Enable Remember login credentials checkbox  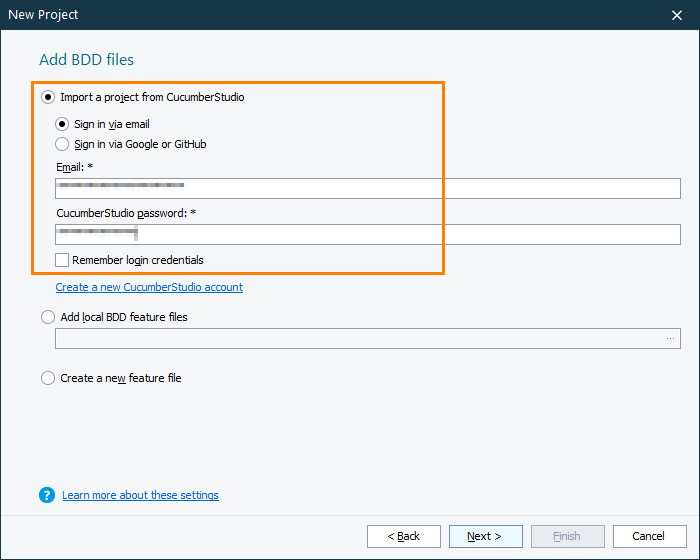coord(63,260)
